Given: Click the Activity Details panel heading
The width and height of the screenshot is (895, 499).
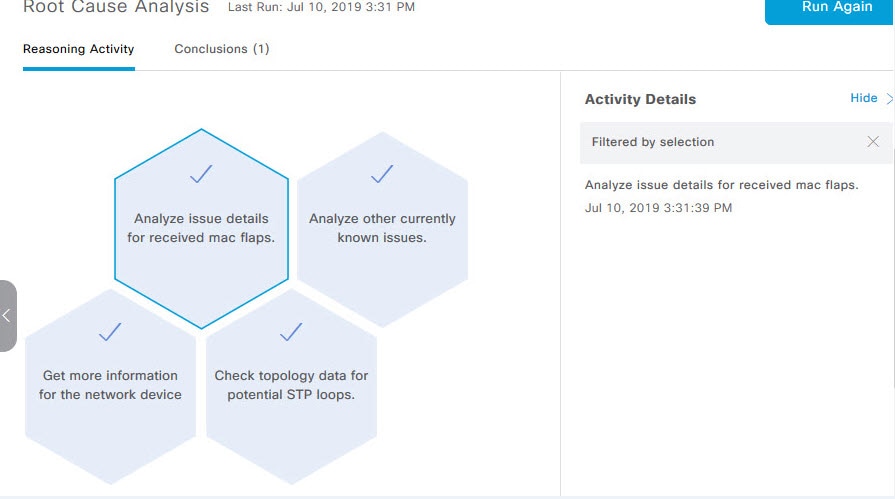Looking at the screenshot, I should pyautogui.click(x=640, y=99).
